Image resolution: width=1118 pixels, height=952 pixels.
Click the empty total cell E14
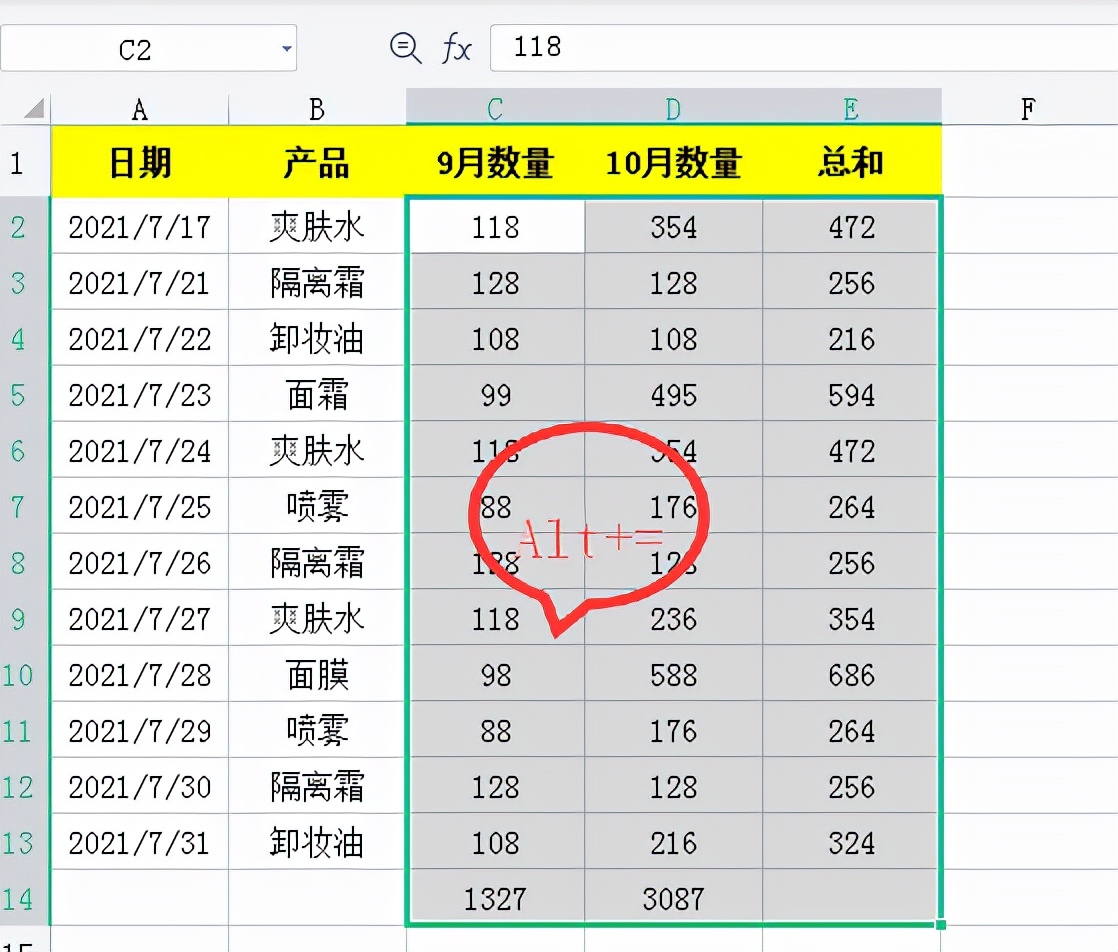pyautogui.click(x=851, y=897)
